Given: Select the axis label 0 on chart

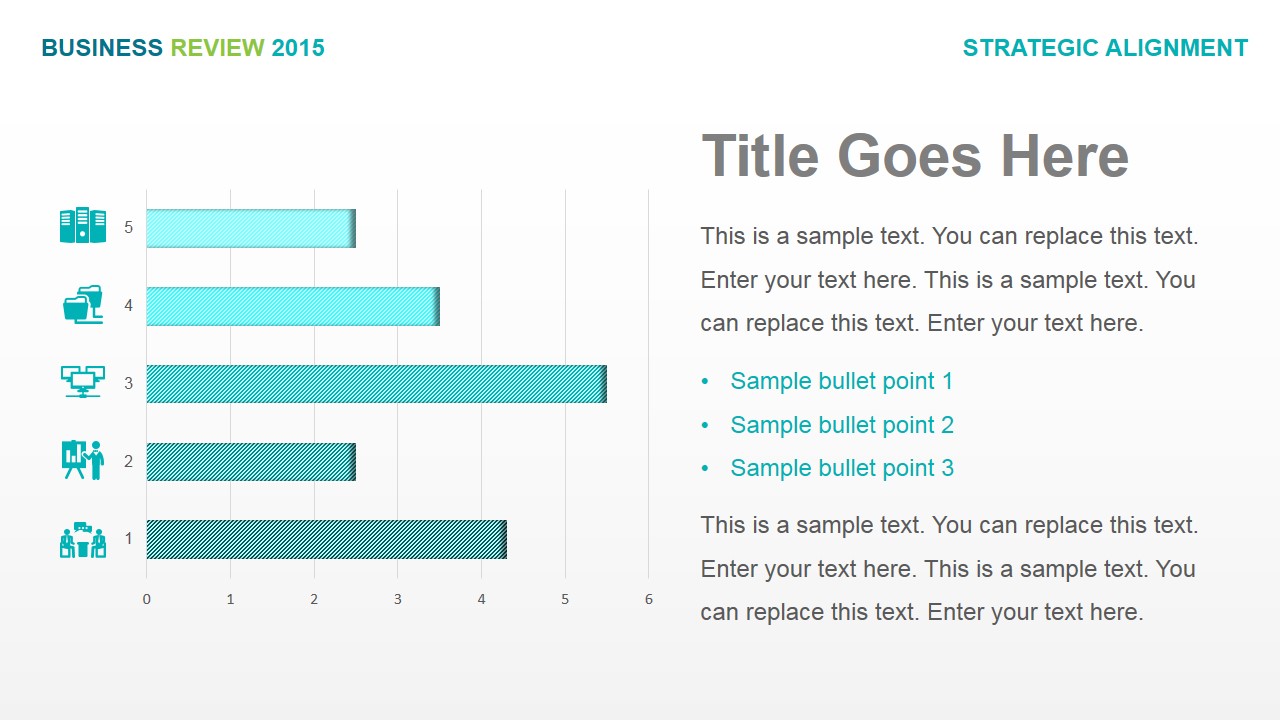Looking at the screenshot, I should [147, 599].
